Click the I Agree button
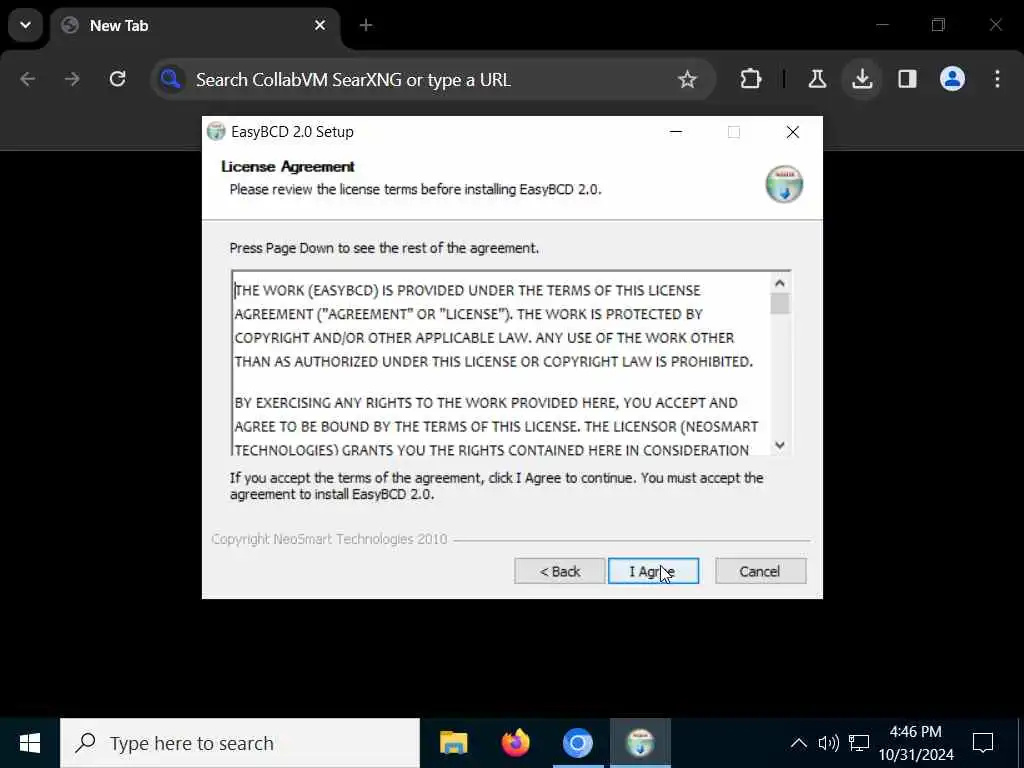Image resolution: width=1024 pixels, height=768 pixels. click(653, 571)
